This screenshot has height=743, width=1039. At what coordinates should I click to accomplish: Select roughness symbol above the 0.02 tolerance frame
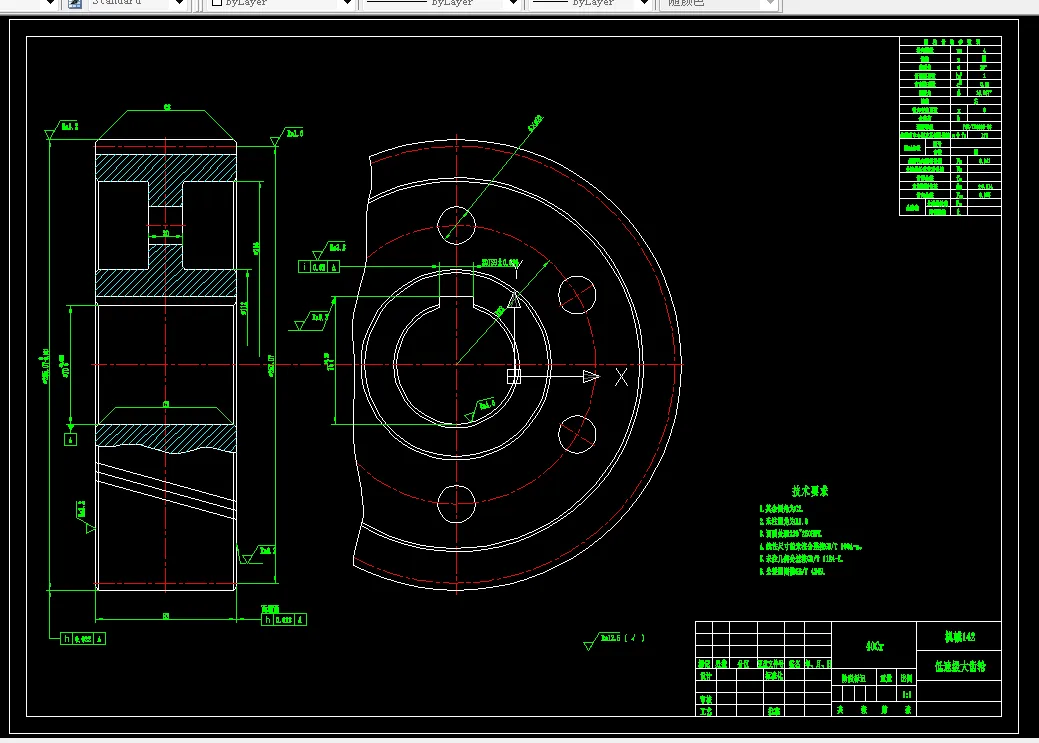(x=329, y=250)
